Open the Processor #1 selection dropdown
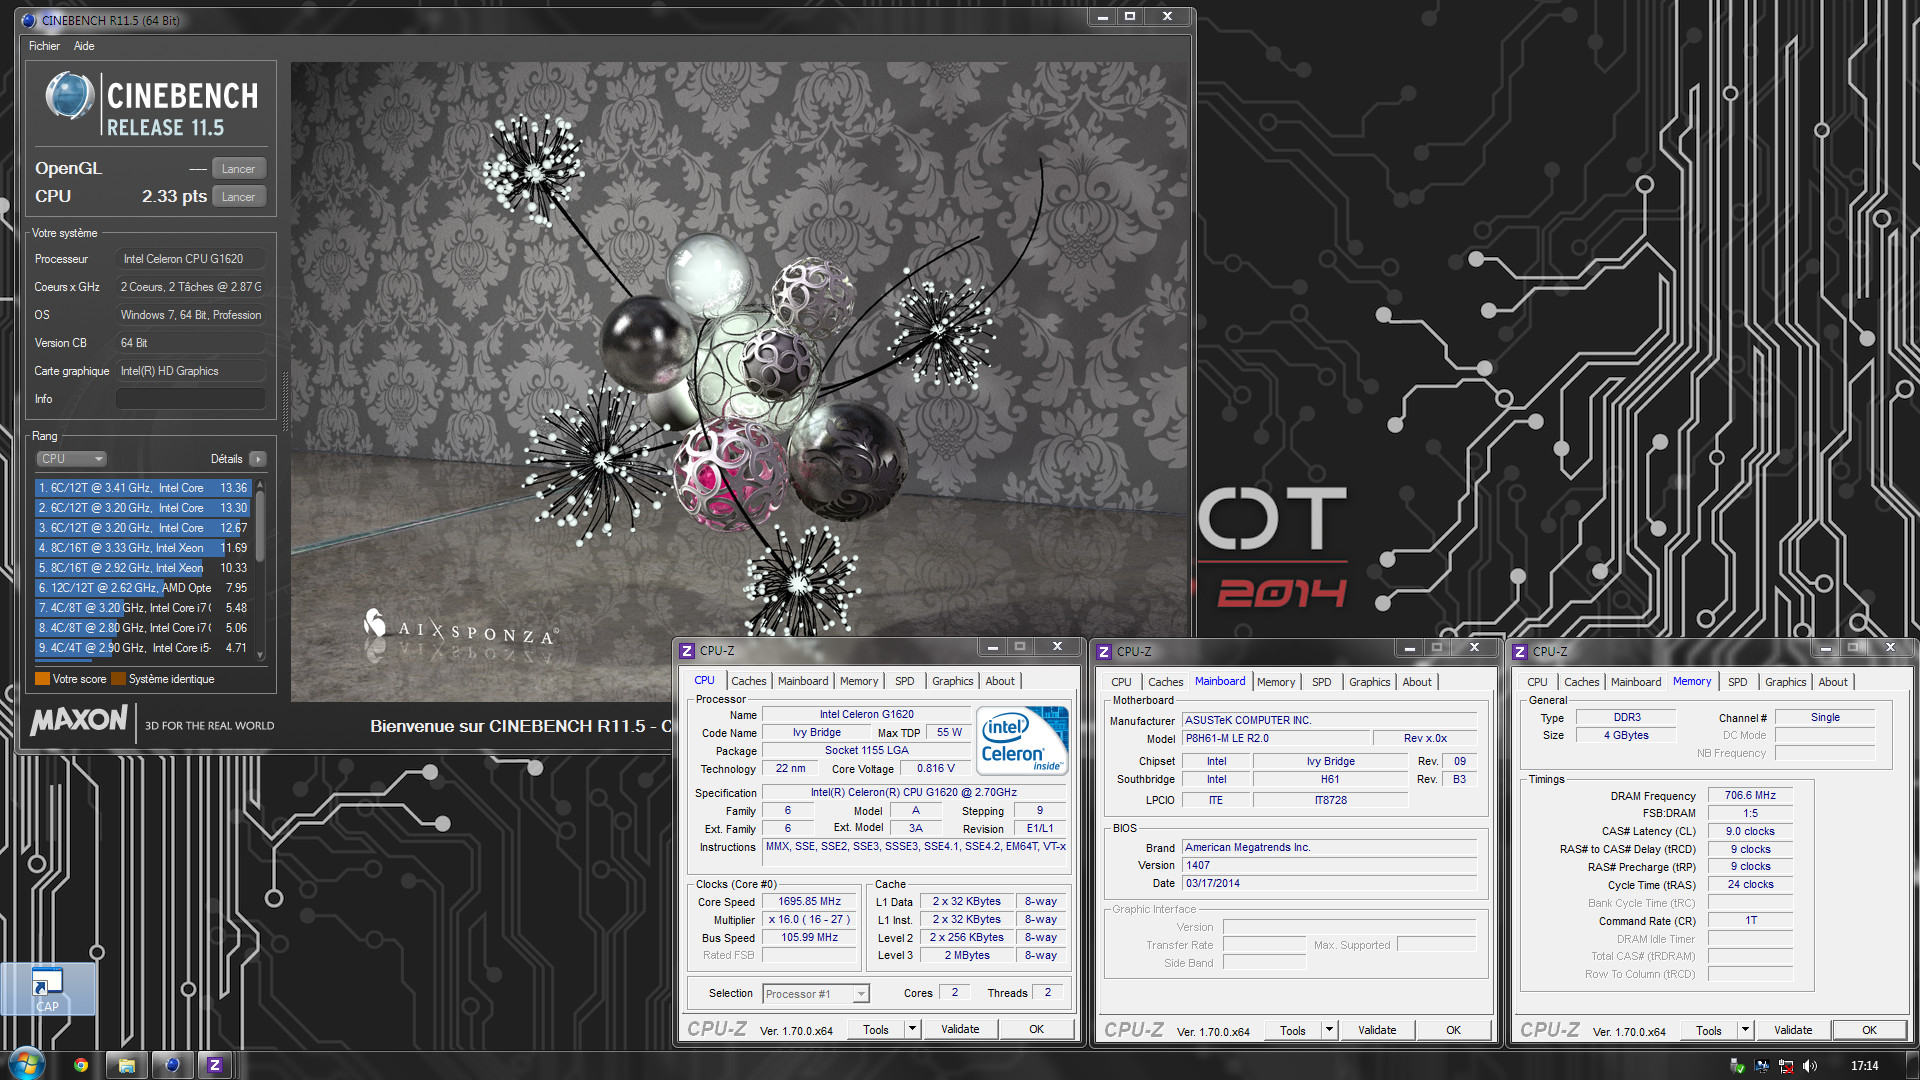Viewport: 1920px width, 1080px height. point(816,994)
